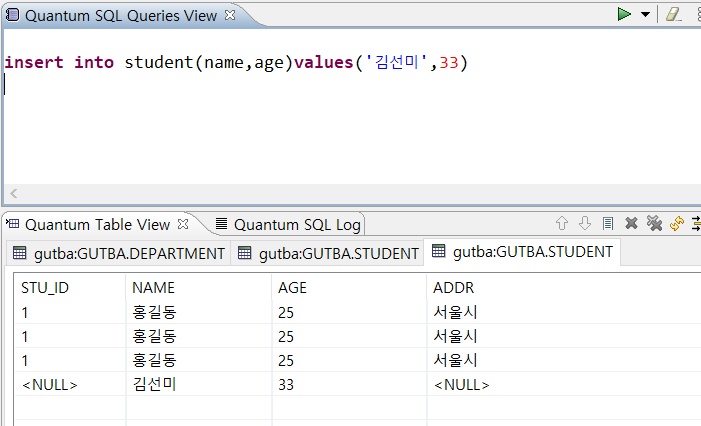Switch to the Quantum Table View tab

tap(97, 224)
